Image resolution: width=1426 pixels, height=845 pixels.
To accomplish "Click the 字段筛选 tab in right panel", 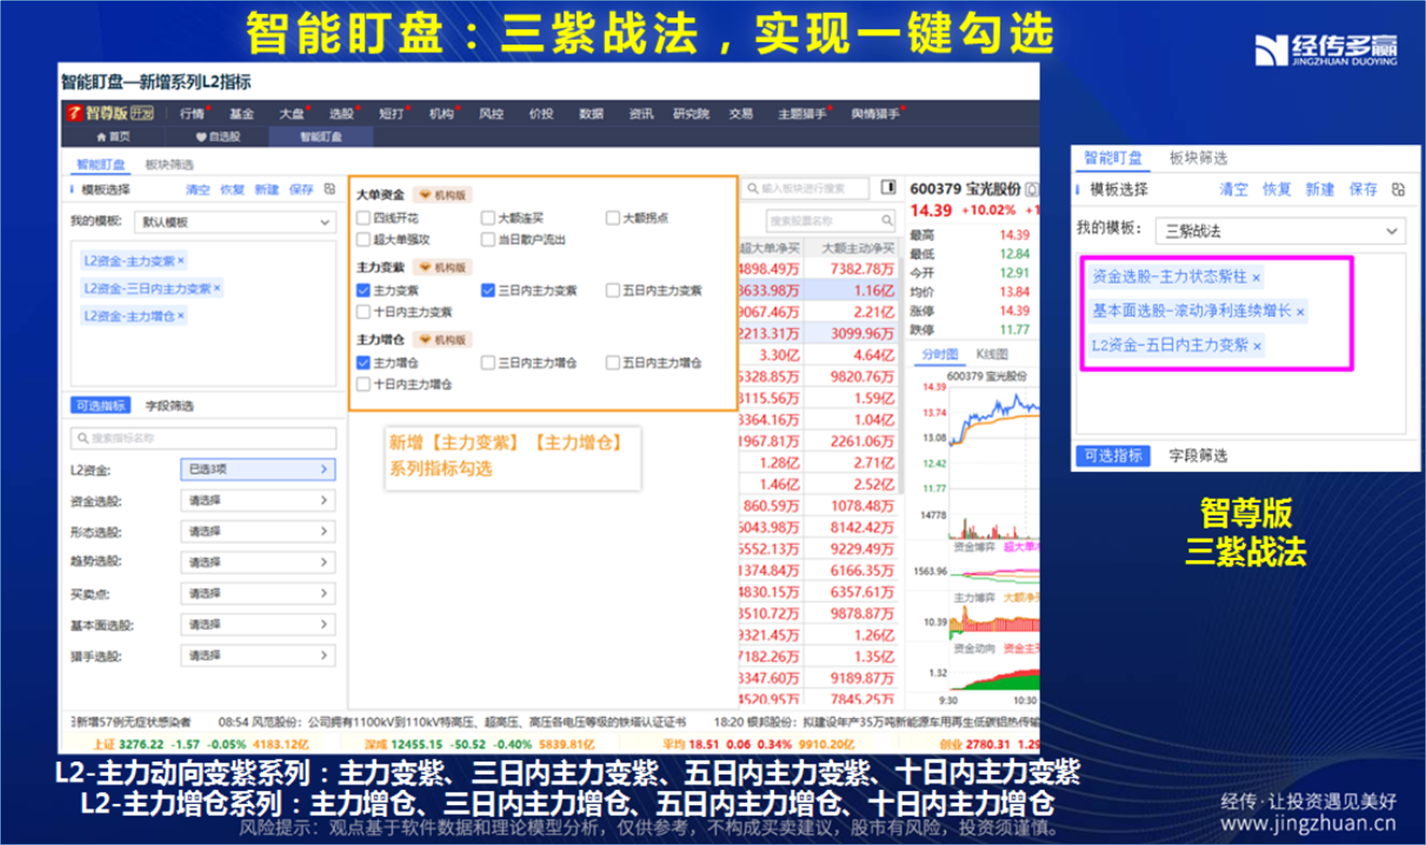I will point(1198,456).
